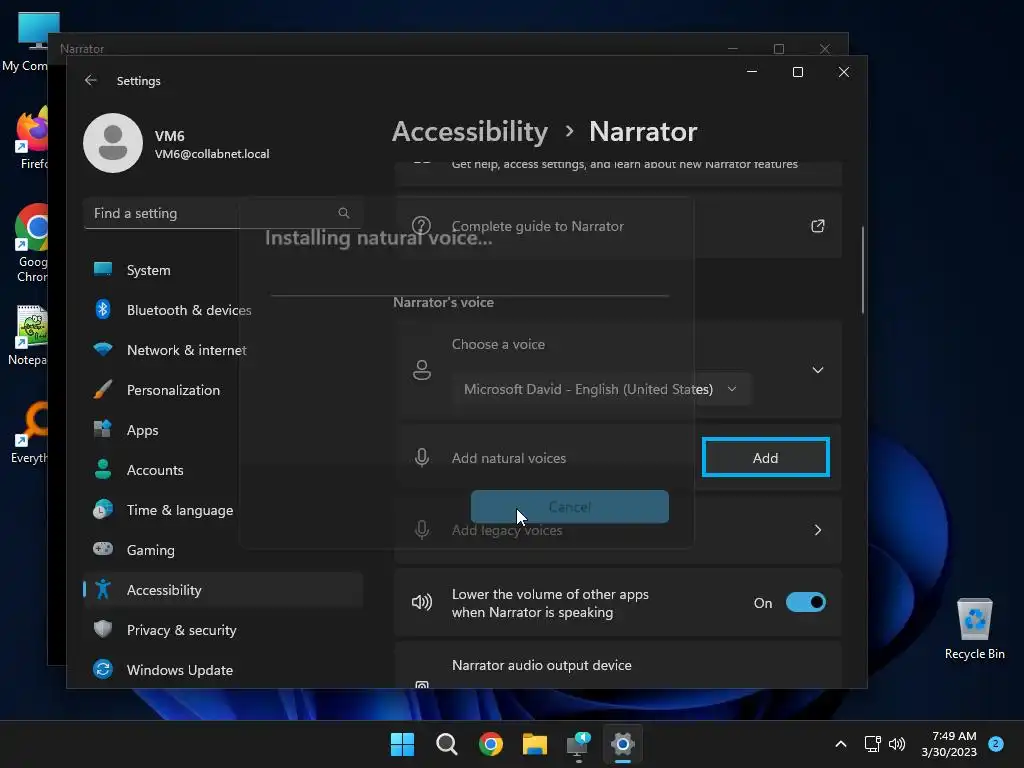Image resolution: width=1024 pixels, height=768 pixels.
Task: Click the network icon in system tray
Action: [x=872, y=744]
